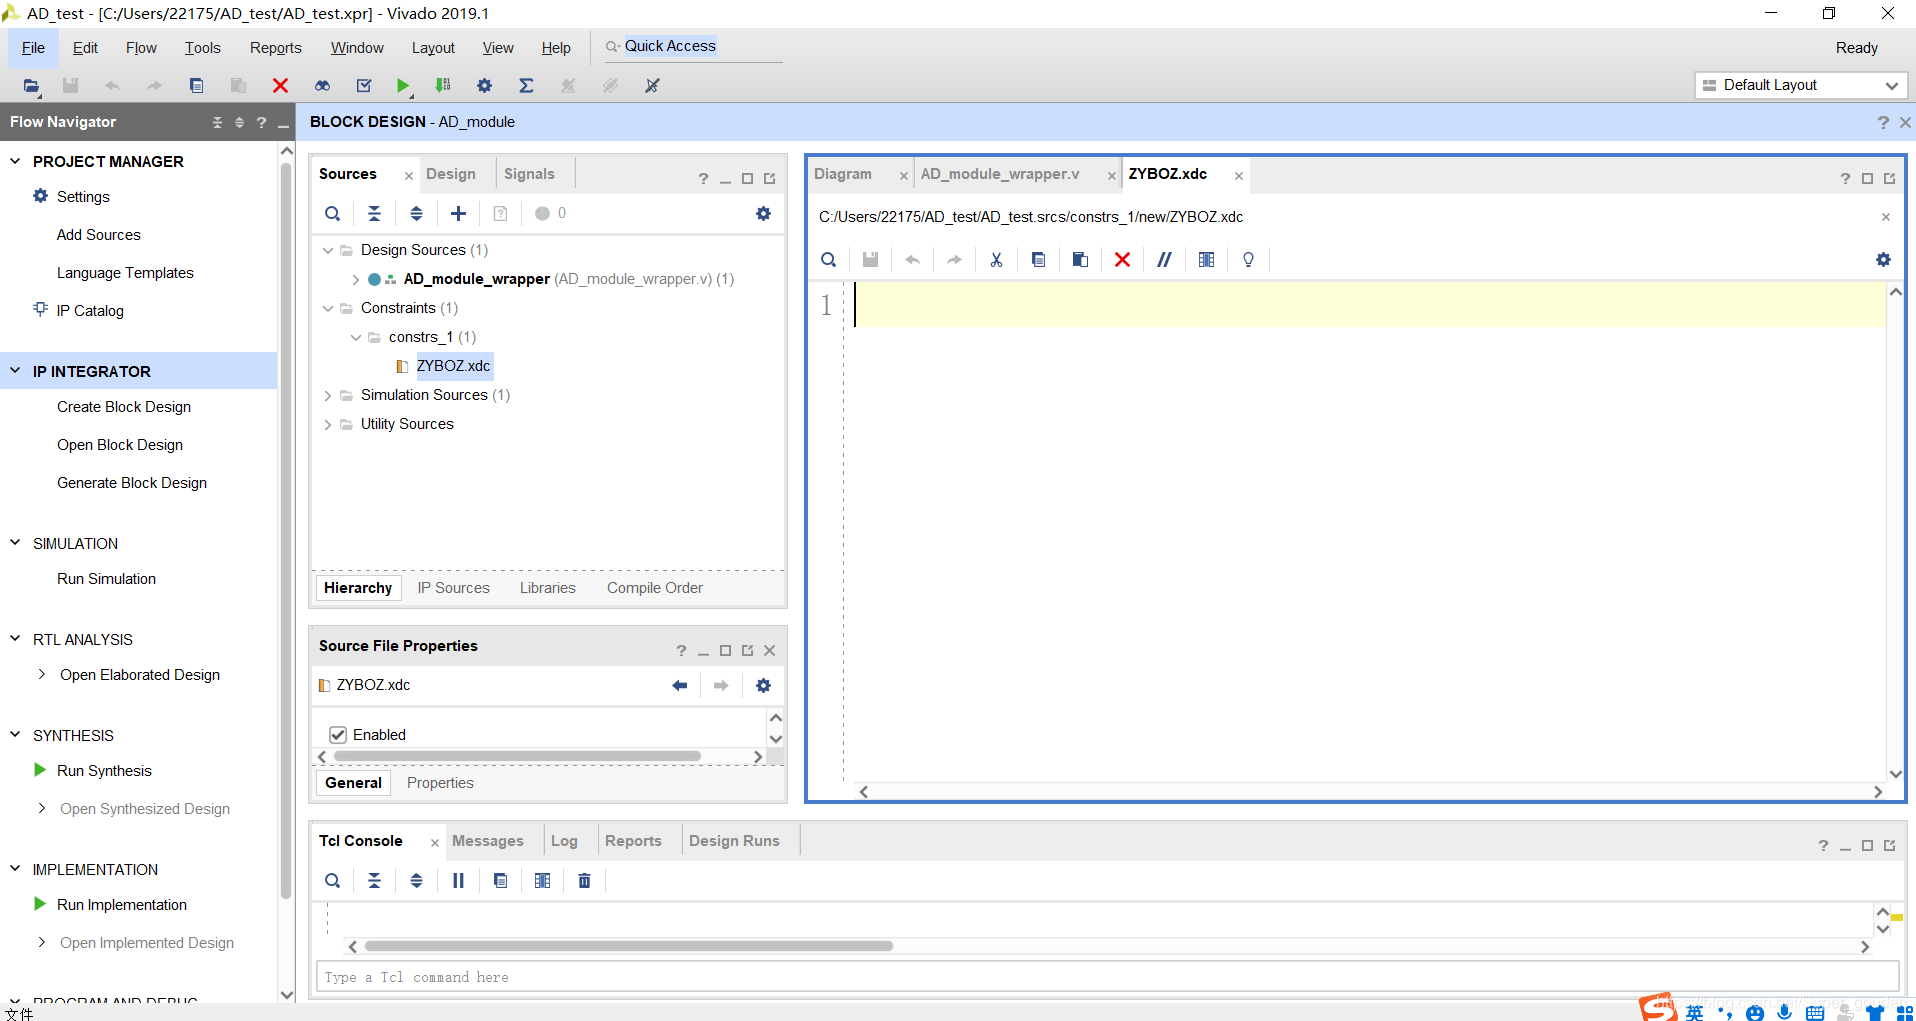Open Settings gear in main toolbar

point(484,86)
